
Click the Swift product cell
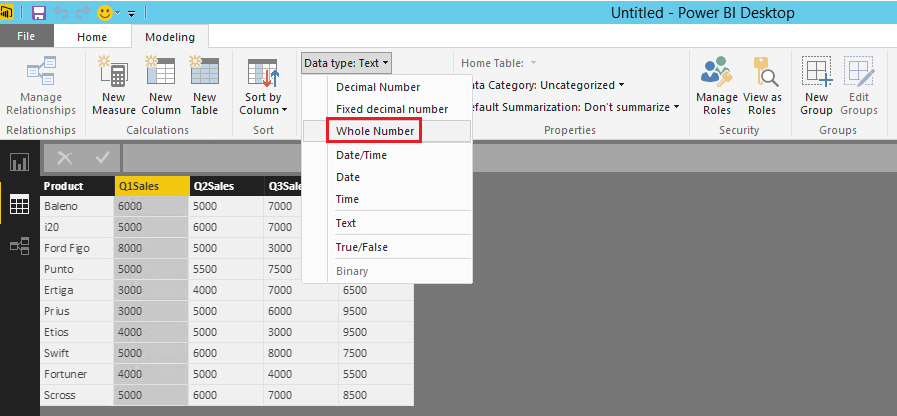click(77, 353)
